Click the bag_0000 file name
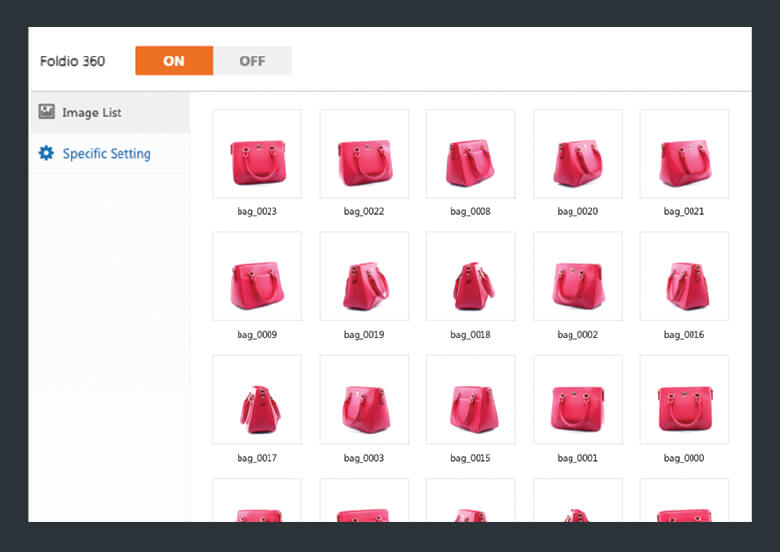This screenshot has height=552, width=780. click(x=684, y=458)
